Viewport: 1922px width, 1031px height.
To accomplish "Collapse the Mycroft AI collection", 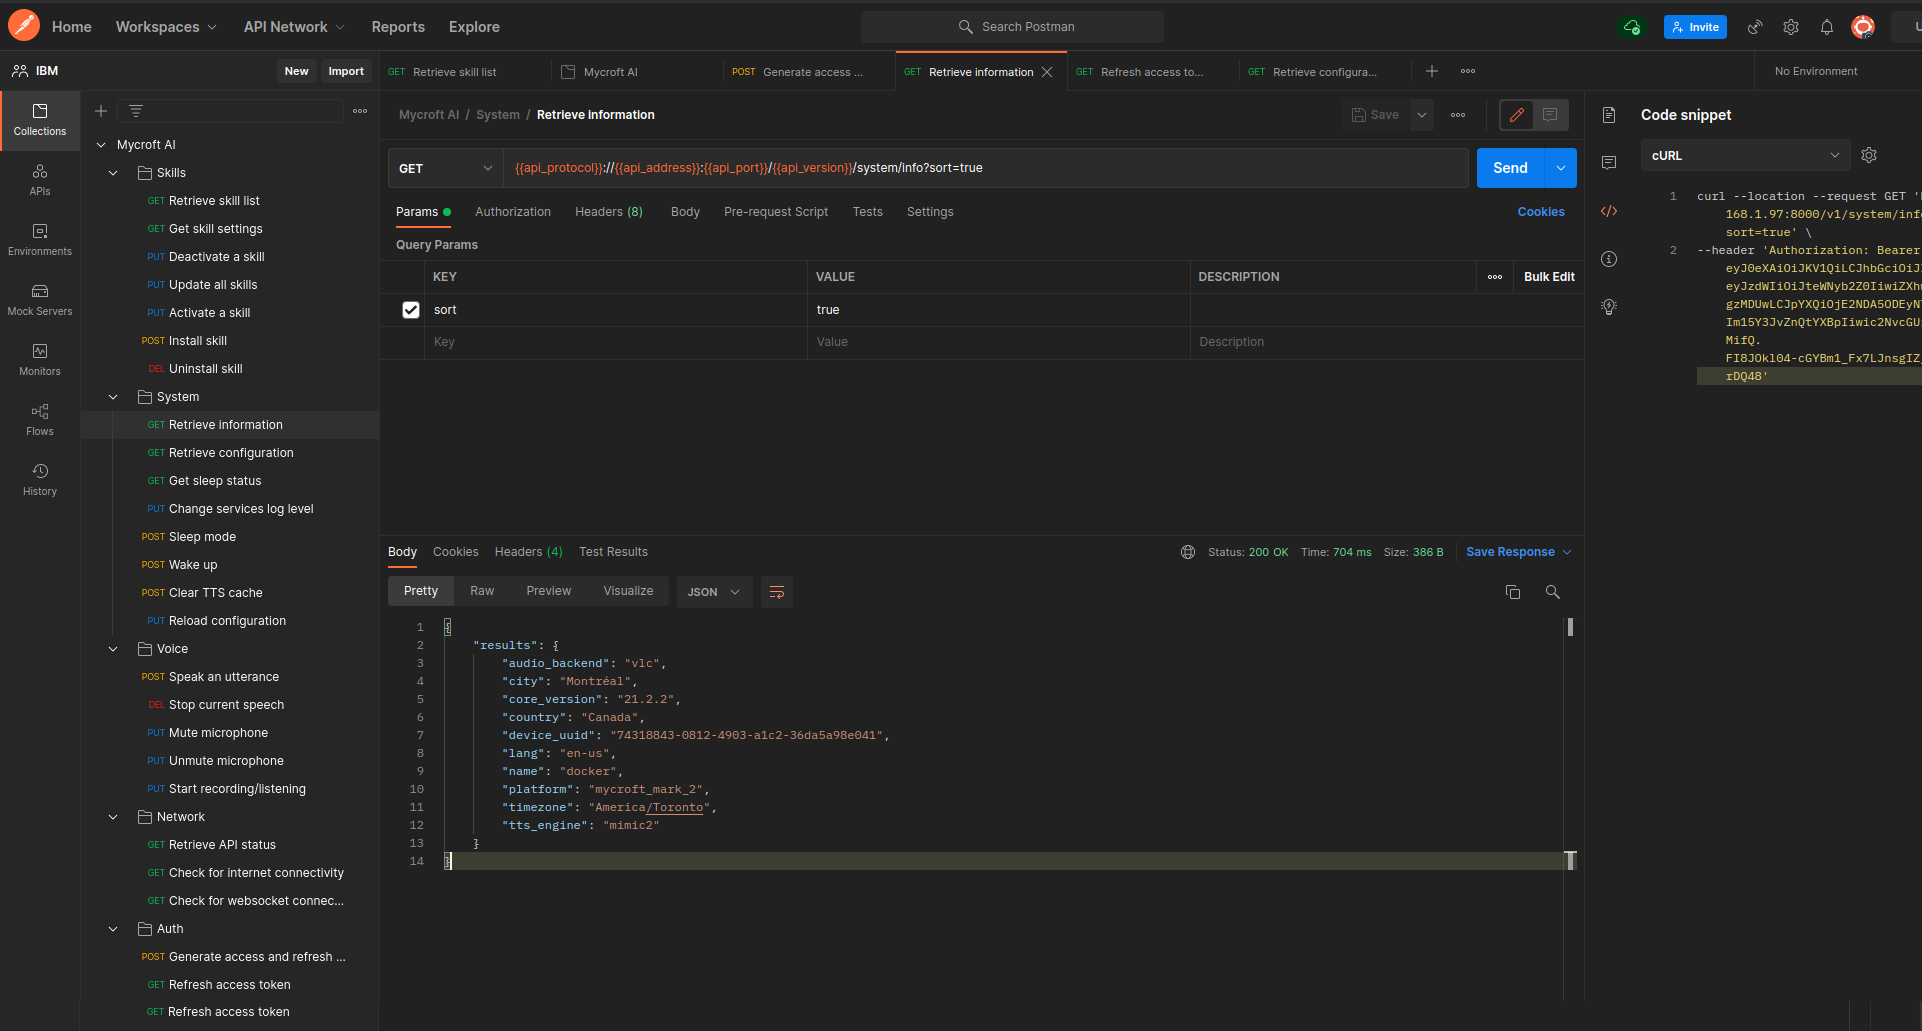I will [x=101, y=145].
